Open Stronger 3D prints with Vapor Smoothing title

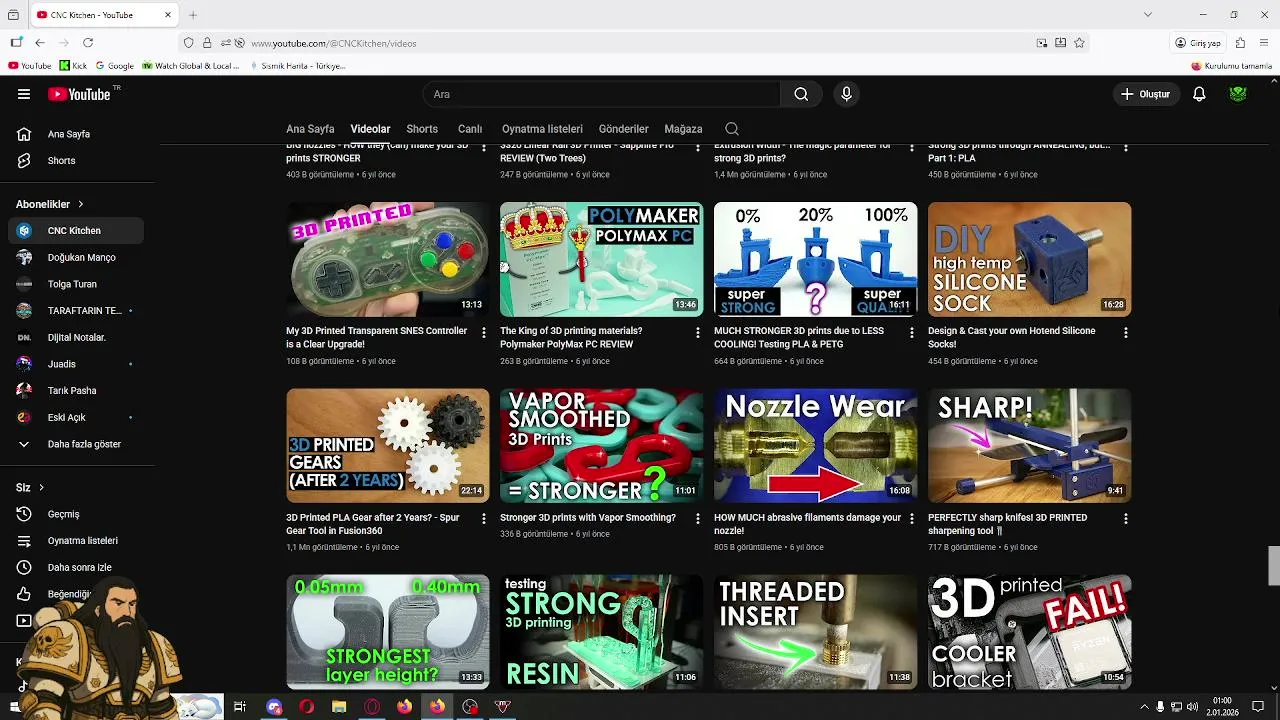click(x=588, y=518)
